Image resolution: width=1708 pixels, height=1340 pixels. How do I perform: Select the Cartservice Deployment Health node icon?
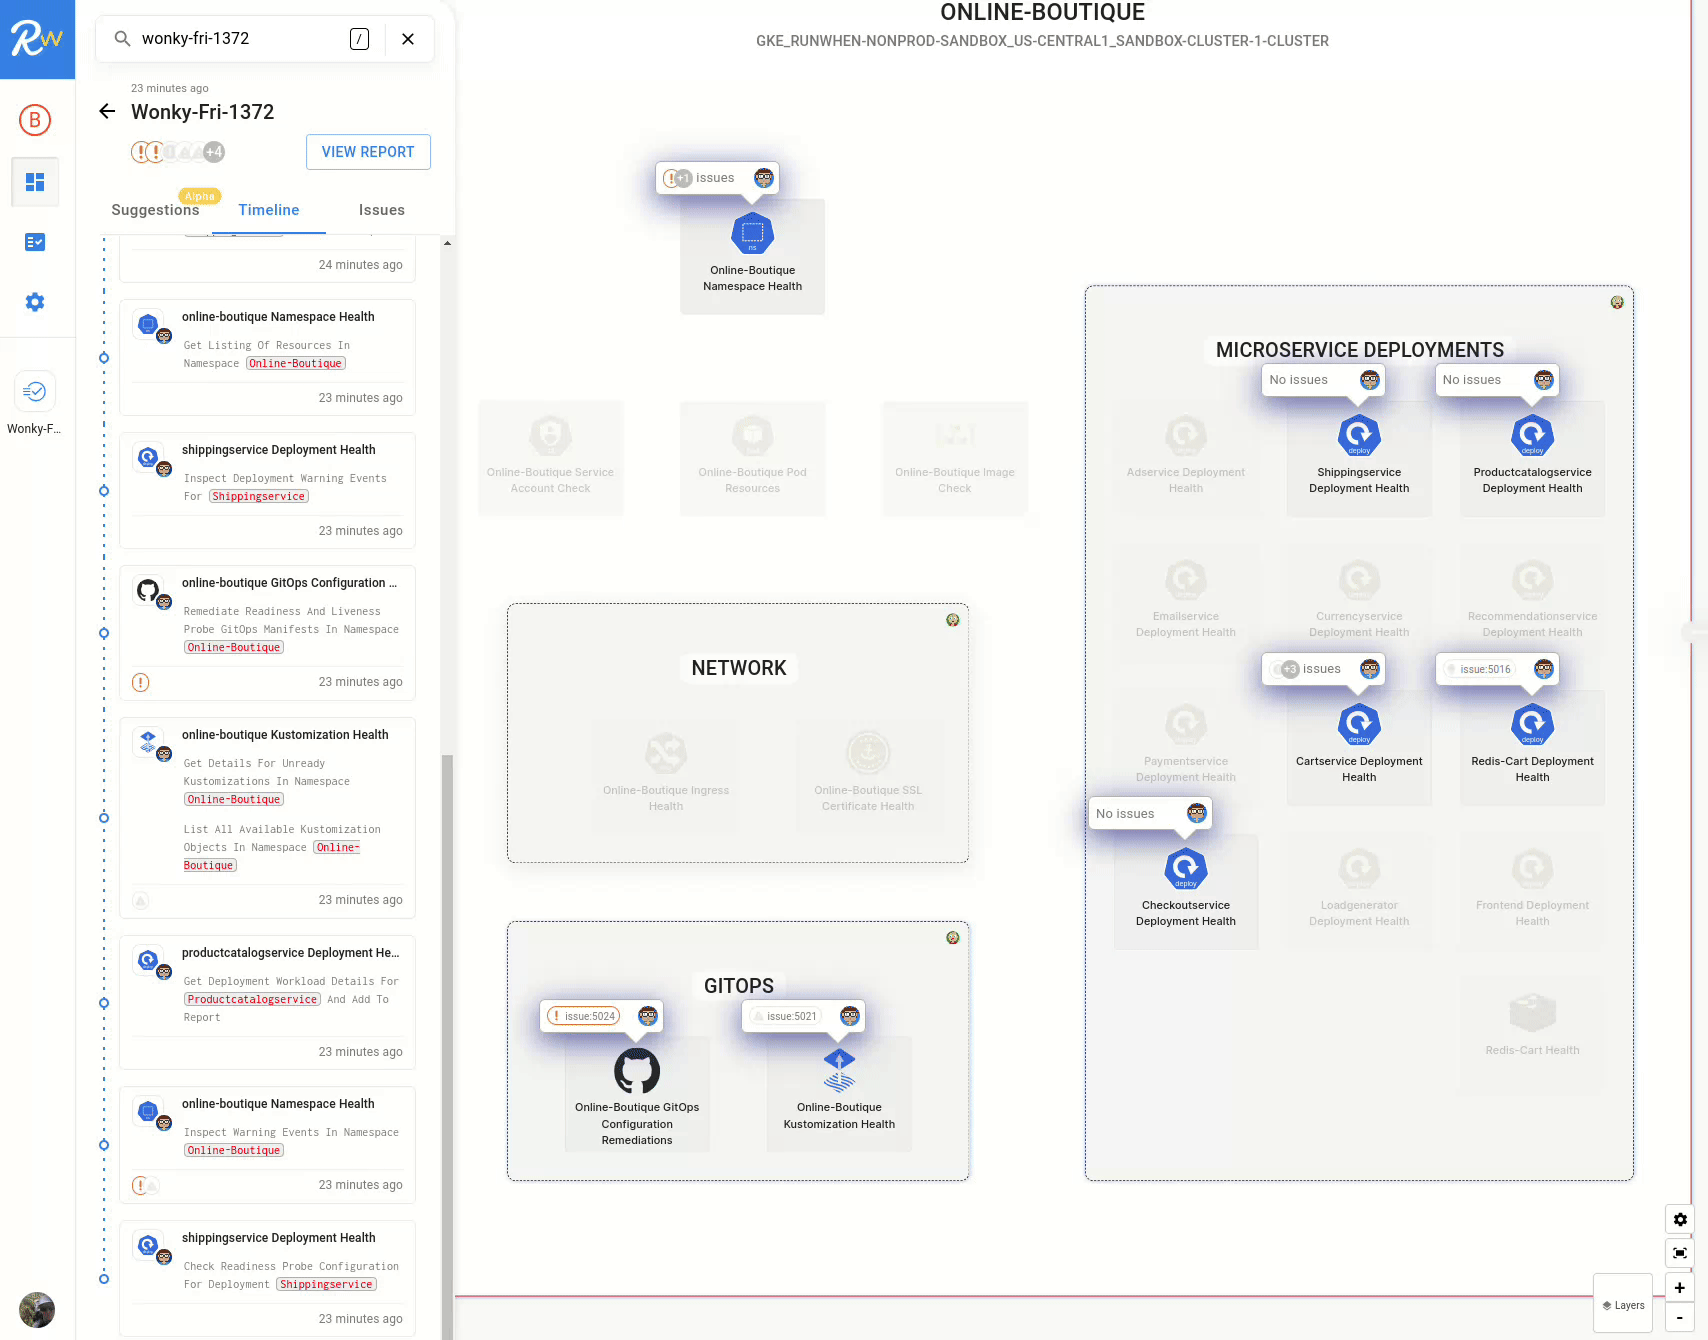point(1359,724)
